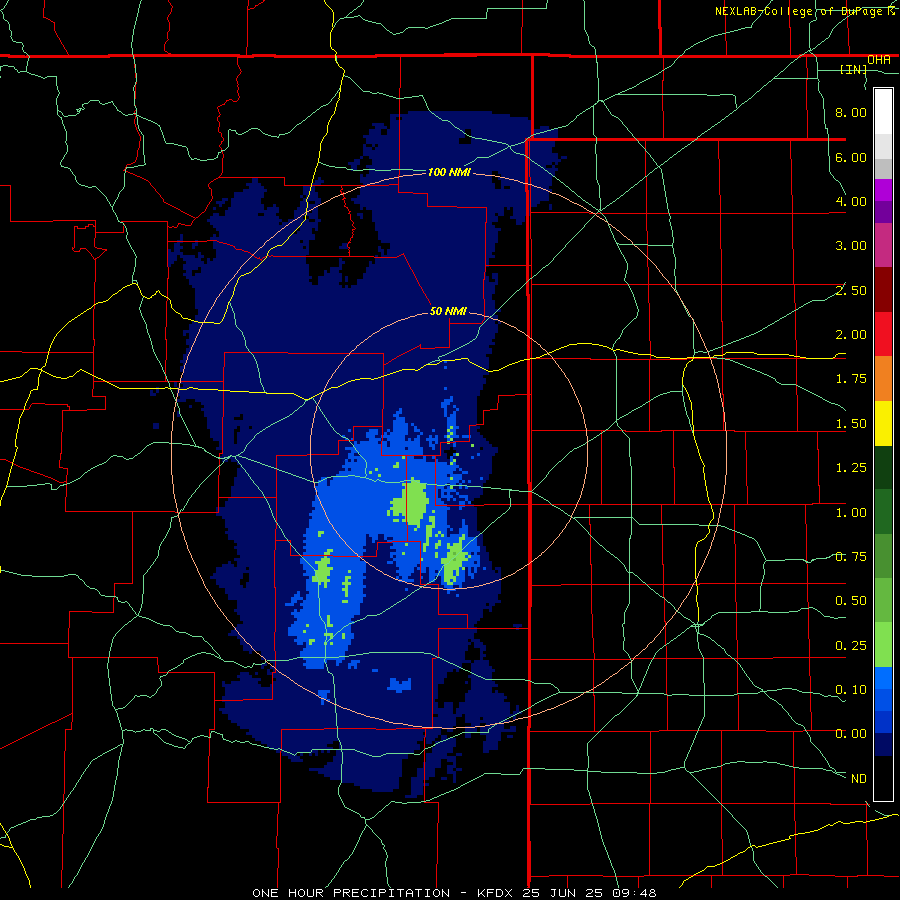Click the light green legend swatch near 0.25
Image resolution: width=900 pixels, height=900 pixels.
point(883,645)
